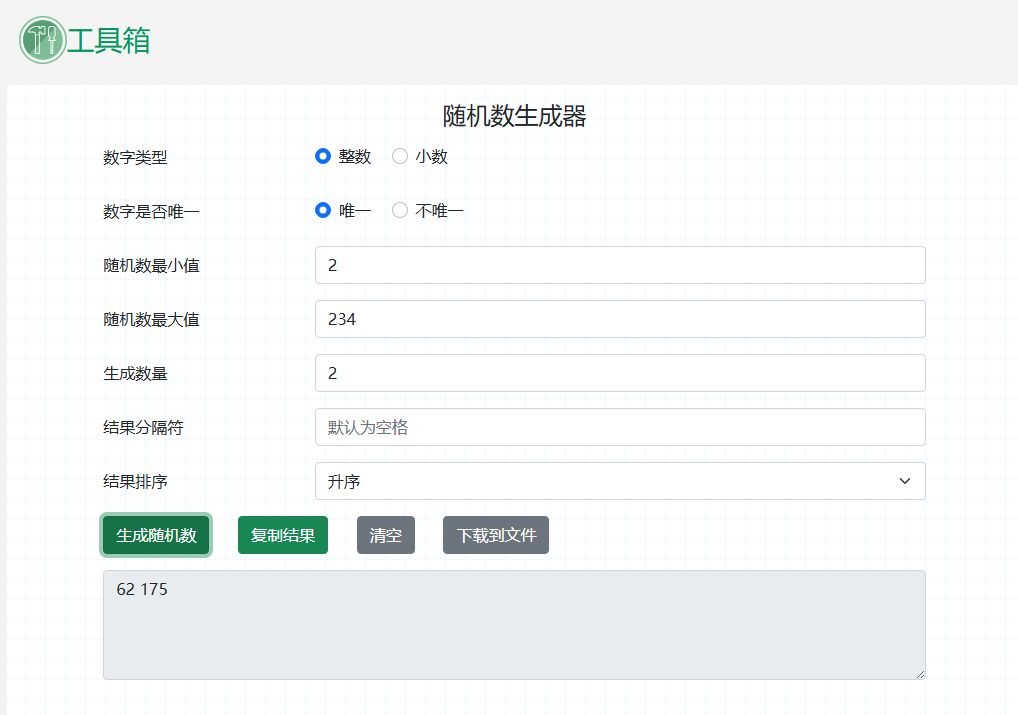Click 生成随机数 button
The height and width of the screenshot is (715, 1018).
(156, 535)
